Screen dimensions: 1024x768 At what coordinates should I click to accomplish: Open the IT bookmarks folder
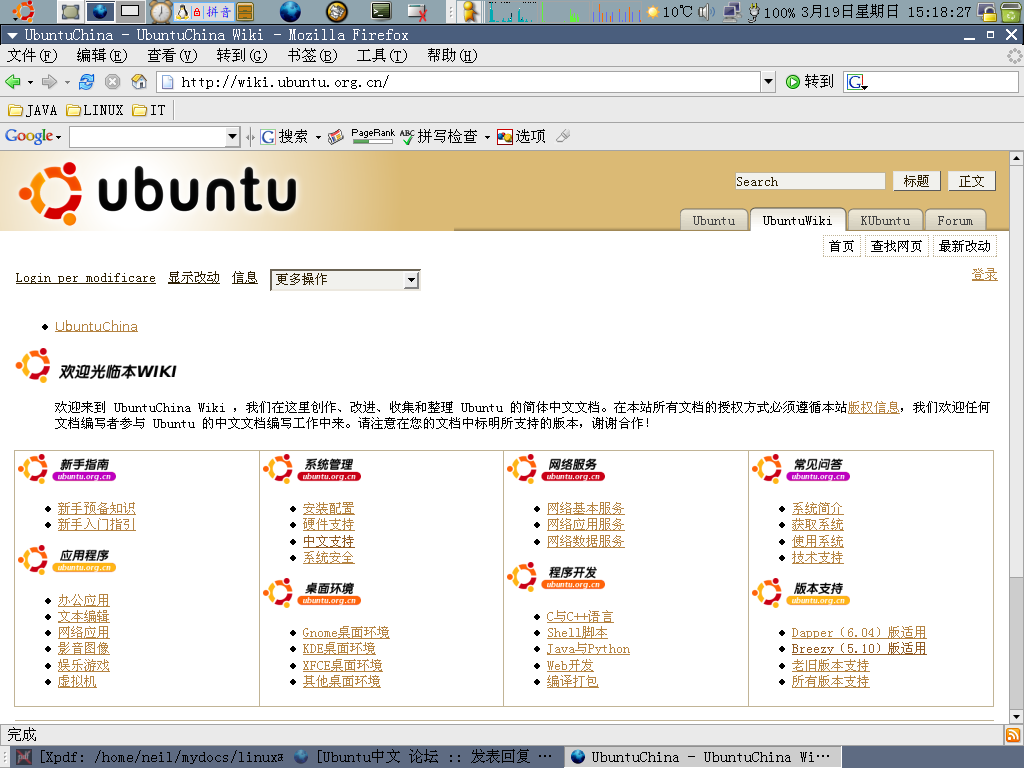pyautogui.click(x=149, y=110)
